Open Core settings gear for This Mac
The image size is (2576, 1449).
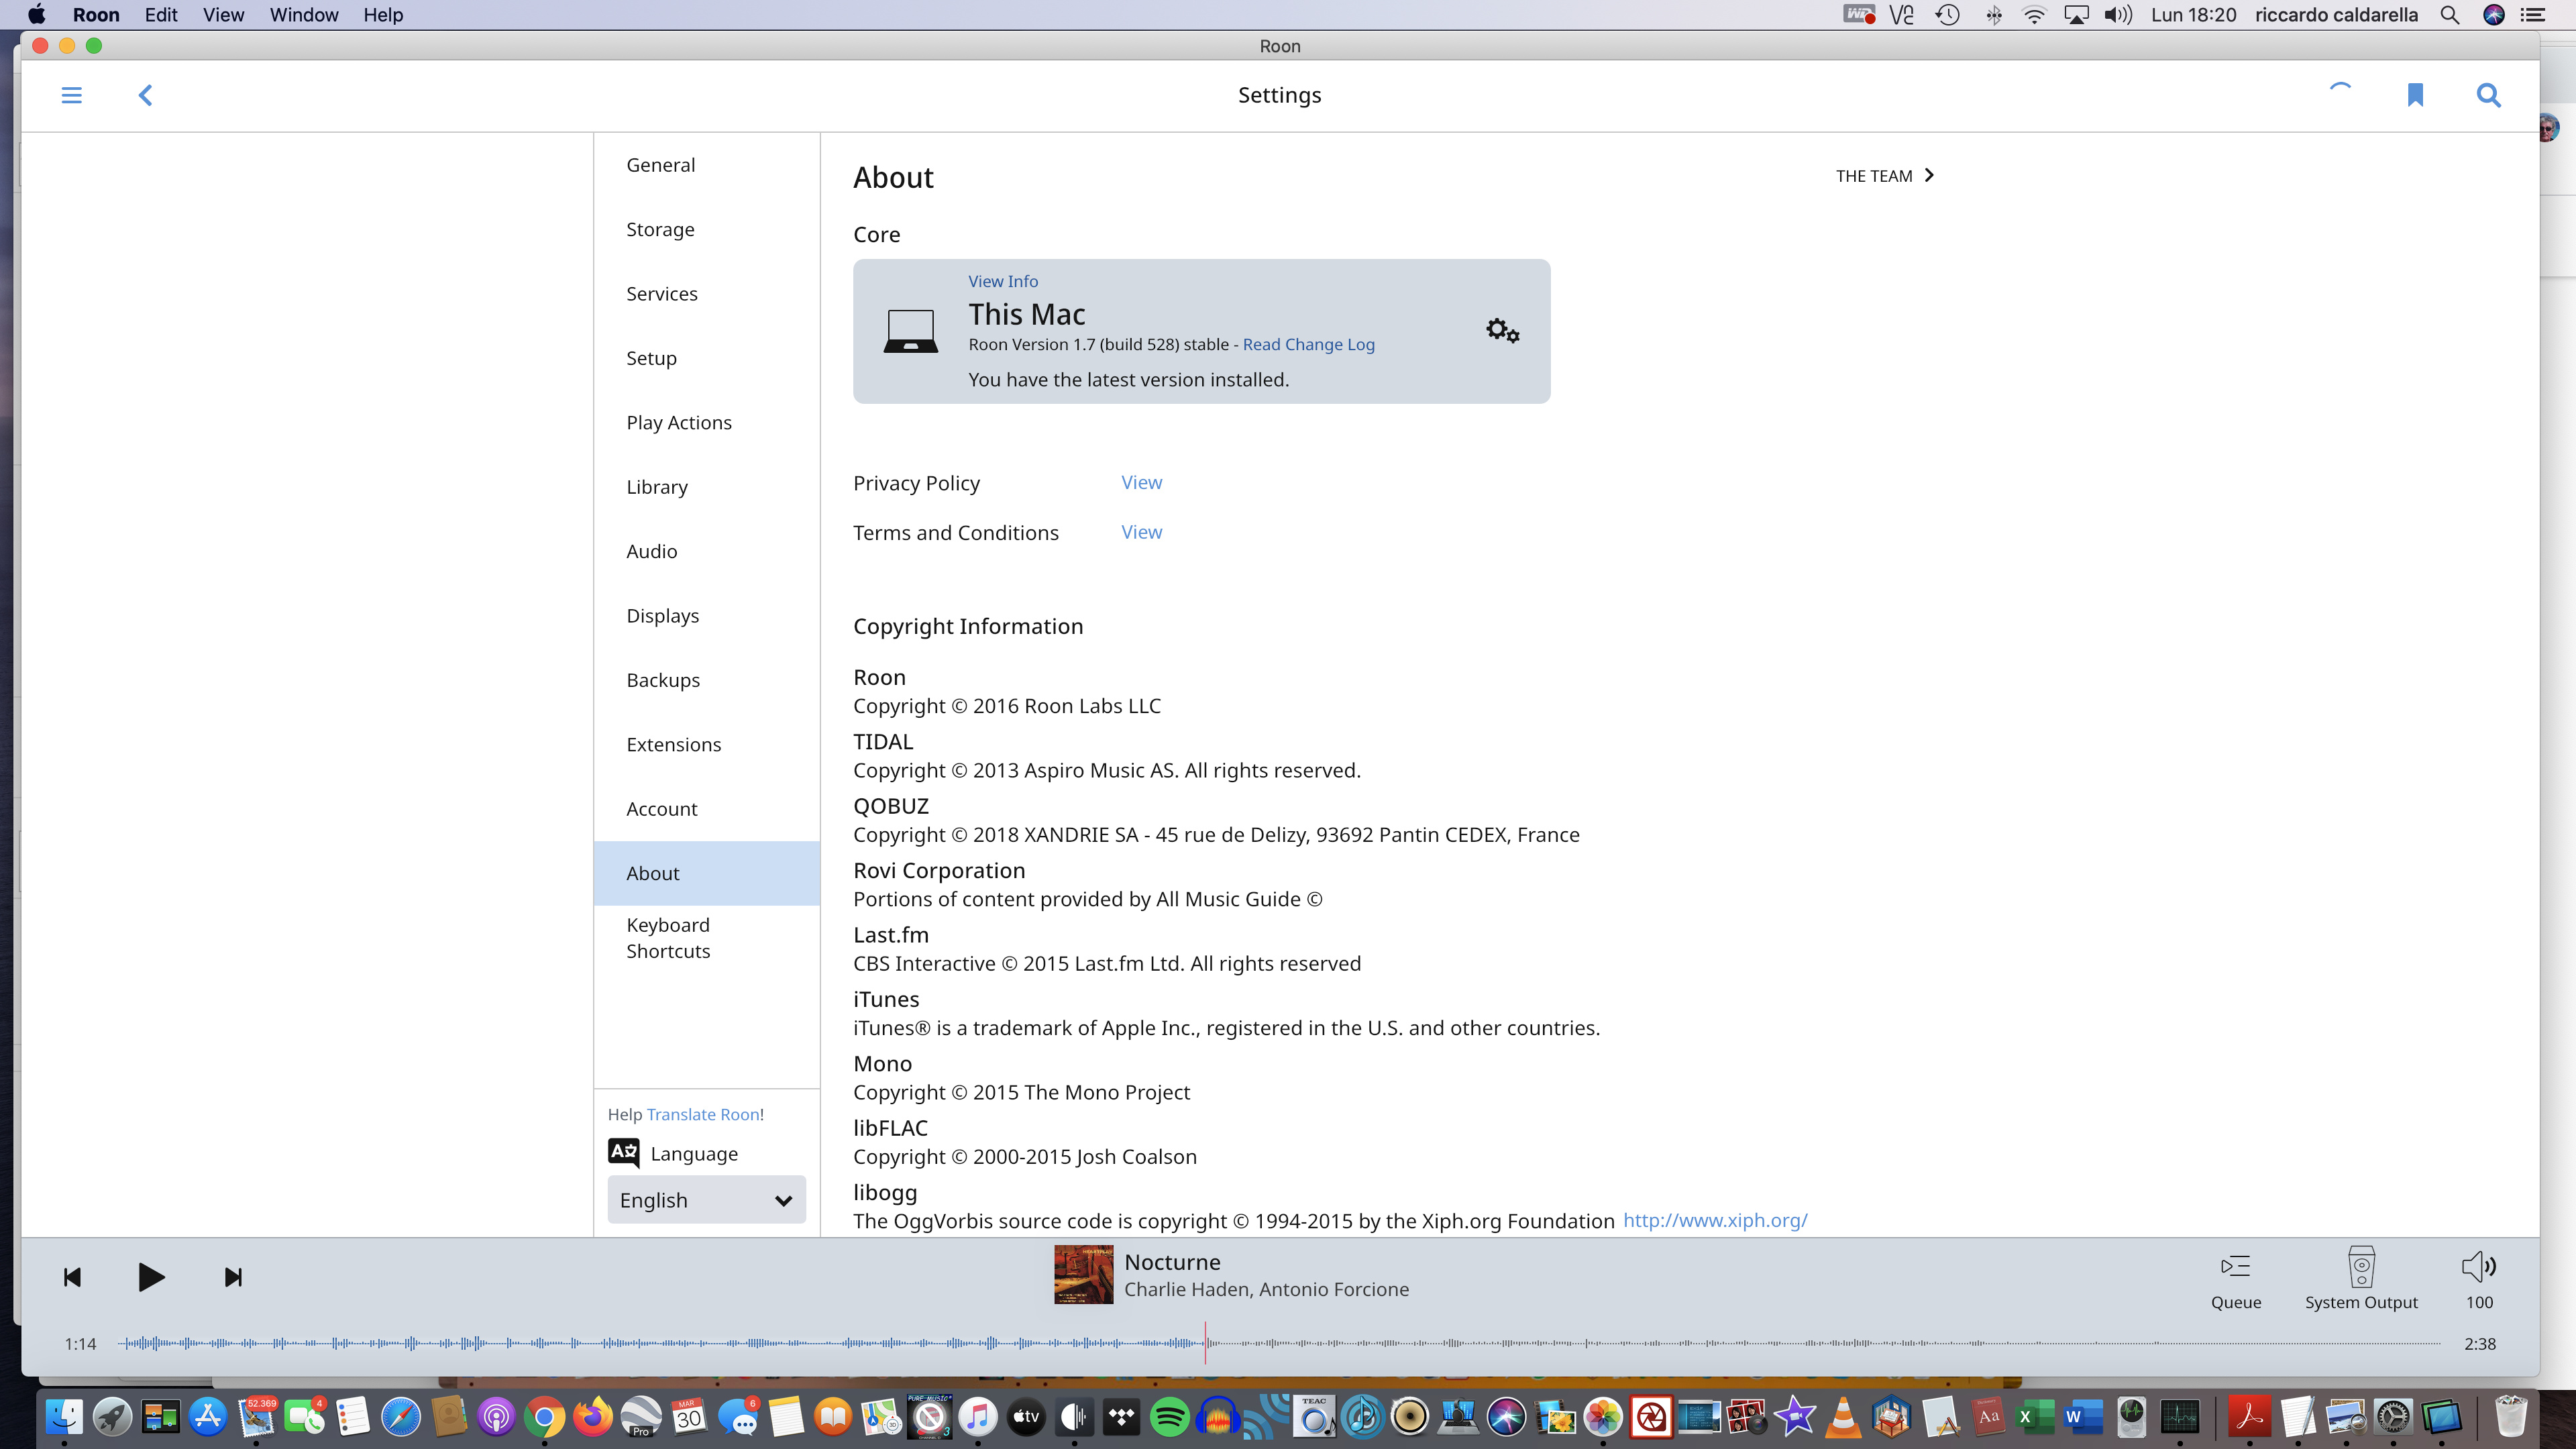(1502, 331)
